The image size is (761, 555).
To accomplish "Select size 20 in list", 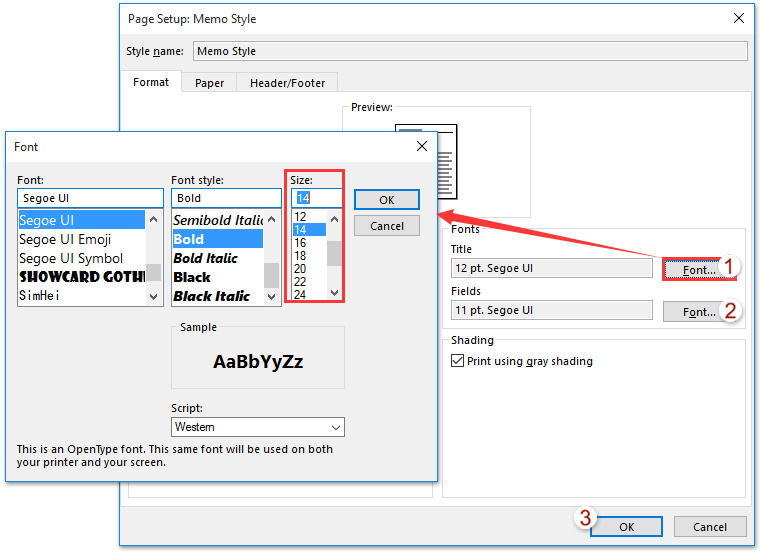I will 309,269.
